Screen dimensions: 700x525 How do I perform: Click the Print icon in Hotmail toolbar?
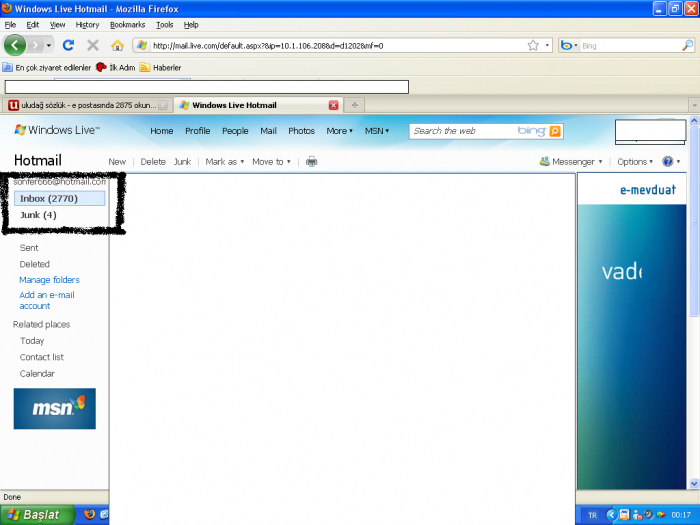tap(312, 162)
